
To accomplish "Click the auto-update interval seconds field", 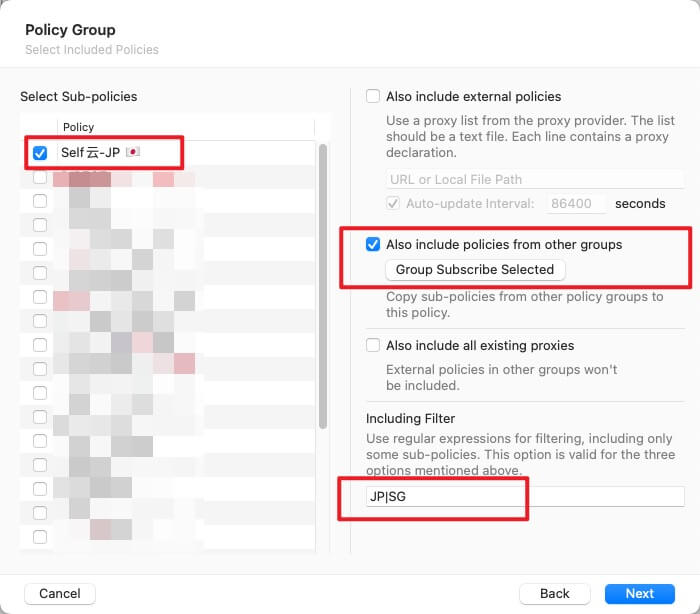I will [x=576, y=203].
